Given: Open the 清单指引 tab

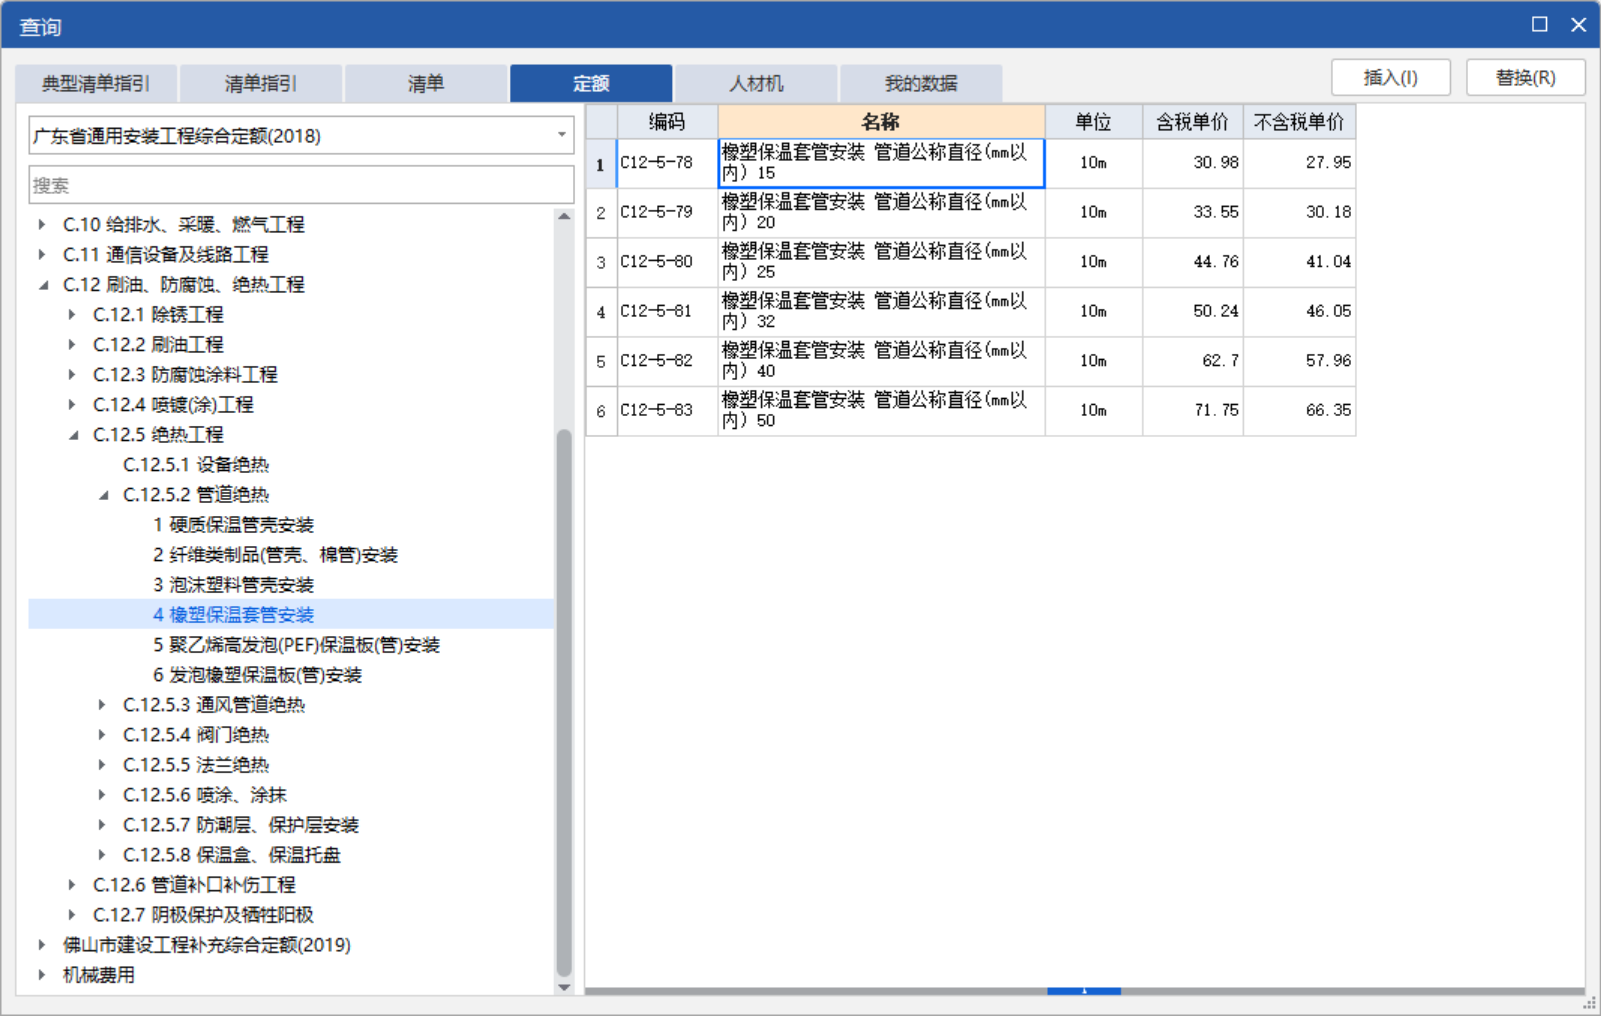Looking at the screenshot, I should click(261, 84).
